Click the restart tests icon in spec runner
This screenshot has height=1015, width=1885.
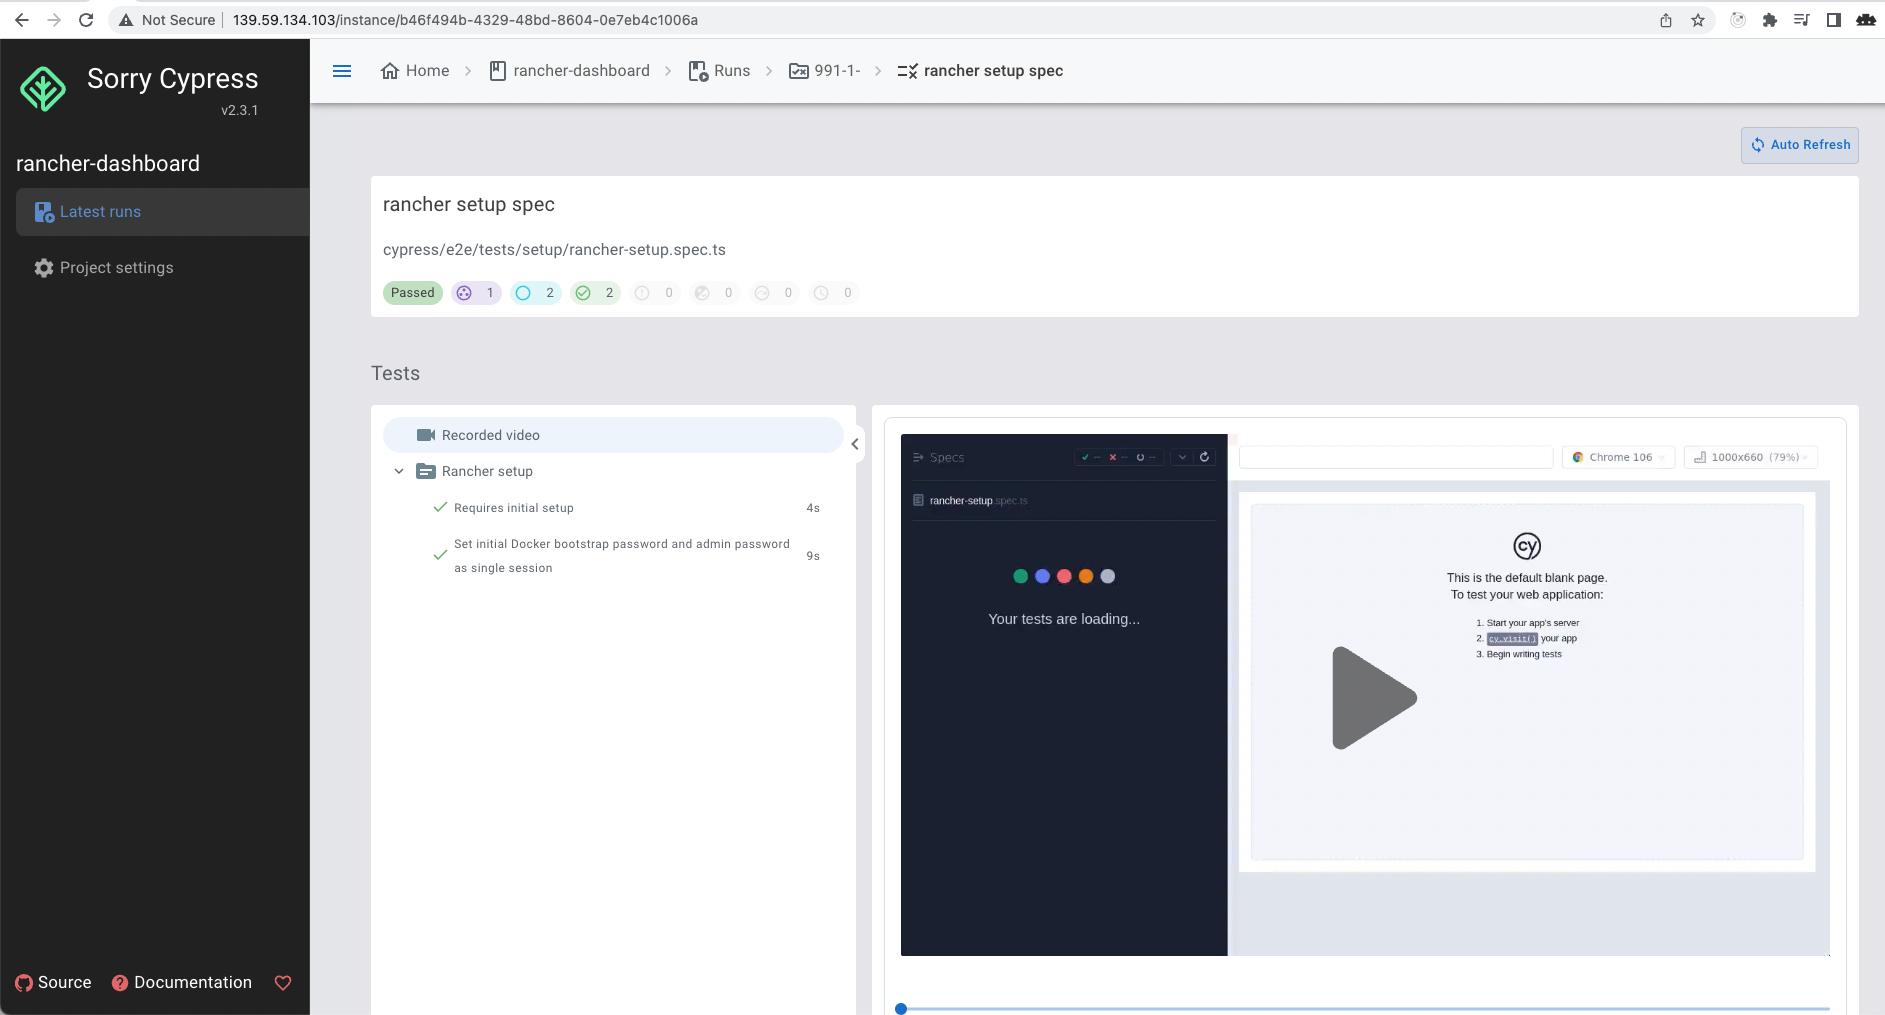coord(1205,457)
